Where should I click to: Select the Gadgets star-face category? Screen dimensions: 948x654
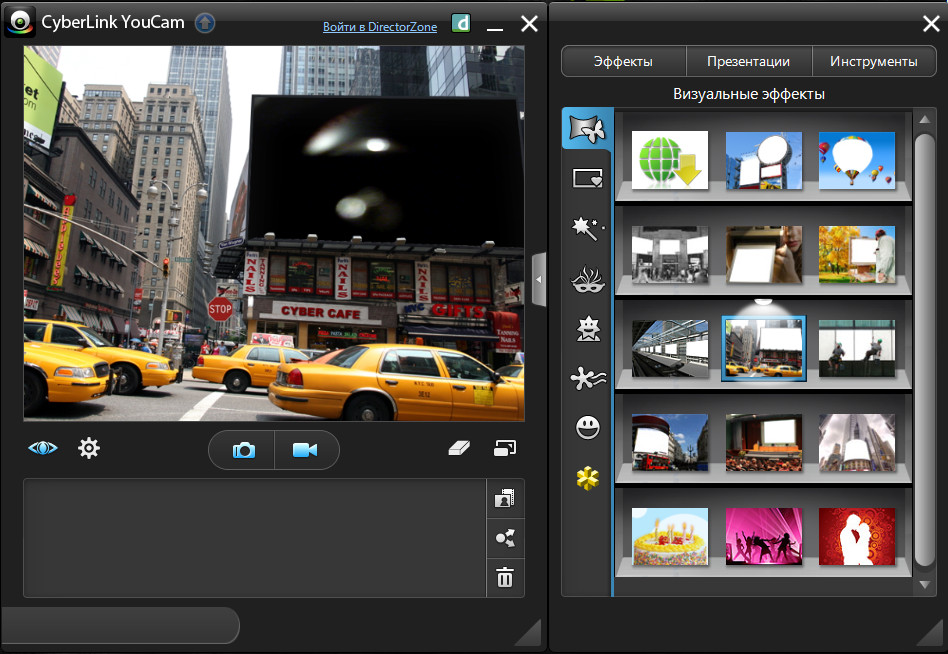[588, 329]
